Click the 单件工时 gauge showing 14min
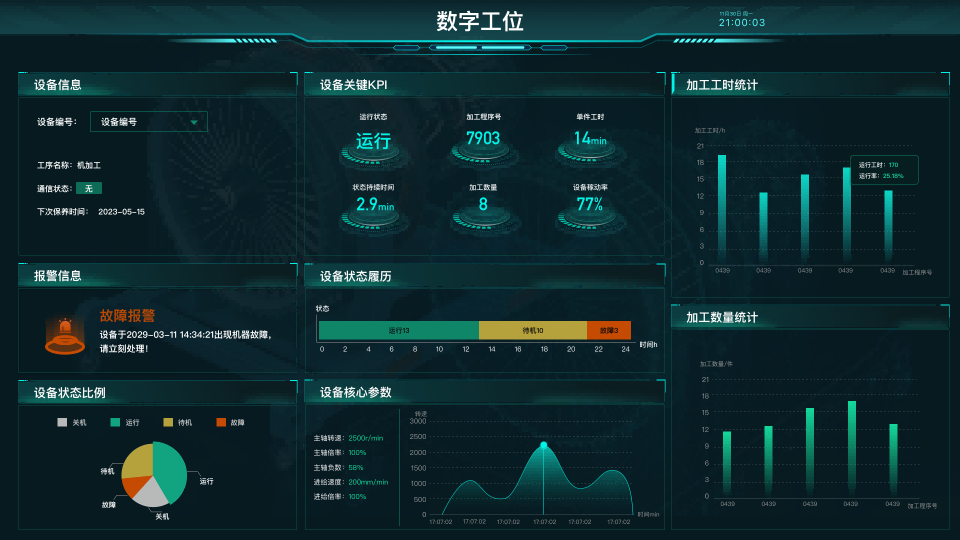The width and height of the screenshot is (960, 540). [x=590, y=140]
